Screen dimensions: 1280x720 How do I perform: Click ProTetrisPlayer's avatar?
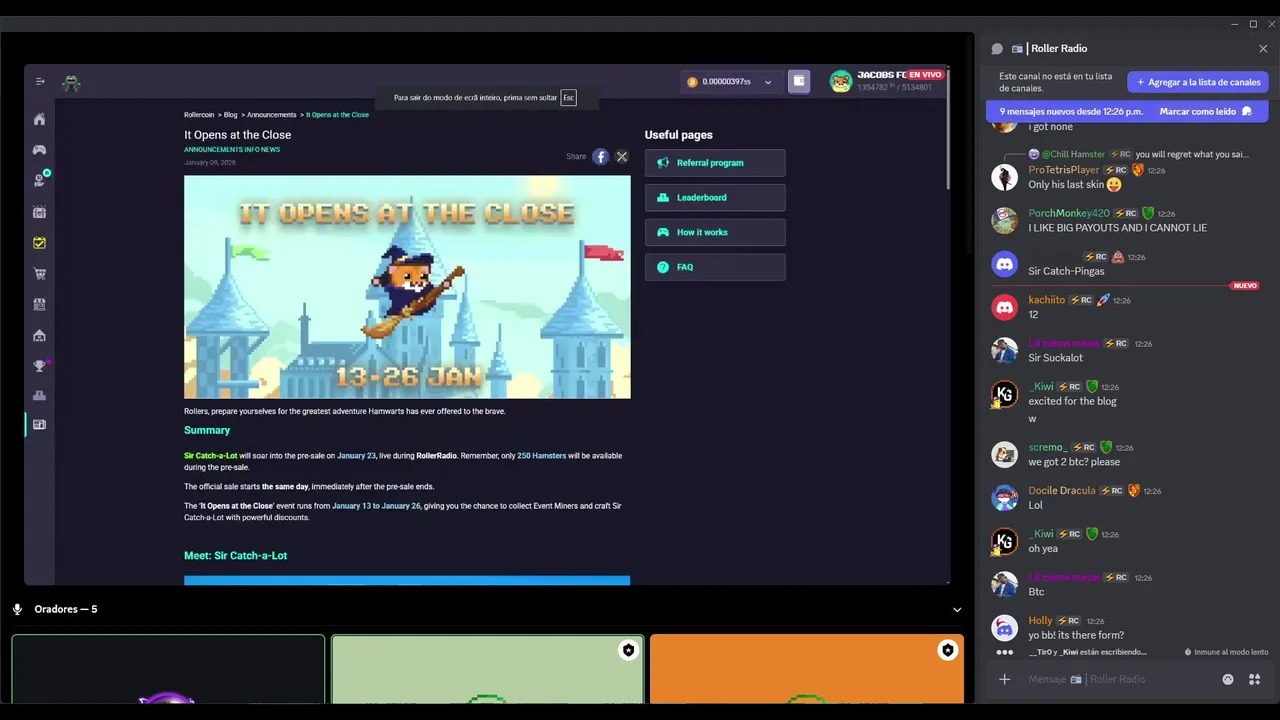[1004, 177]
